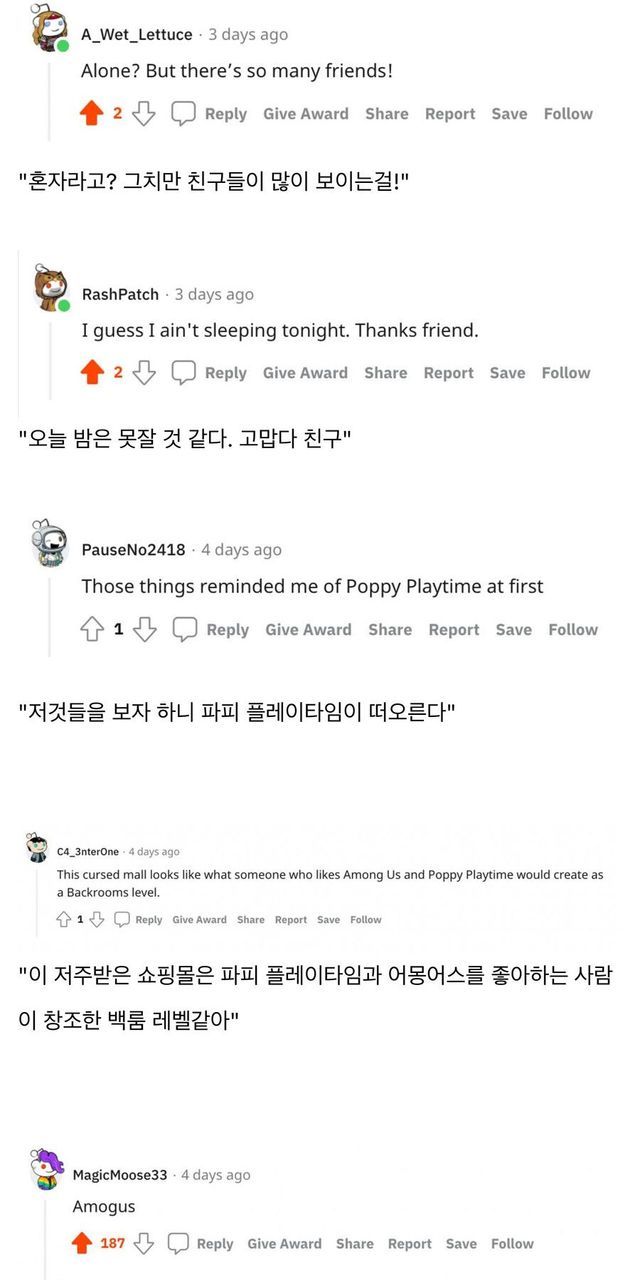
Task: Upvote A_Wet_Lettuce's comment
Action: pos(92,114)
